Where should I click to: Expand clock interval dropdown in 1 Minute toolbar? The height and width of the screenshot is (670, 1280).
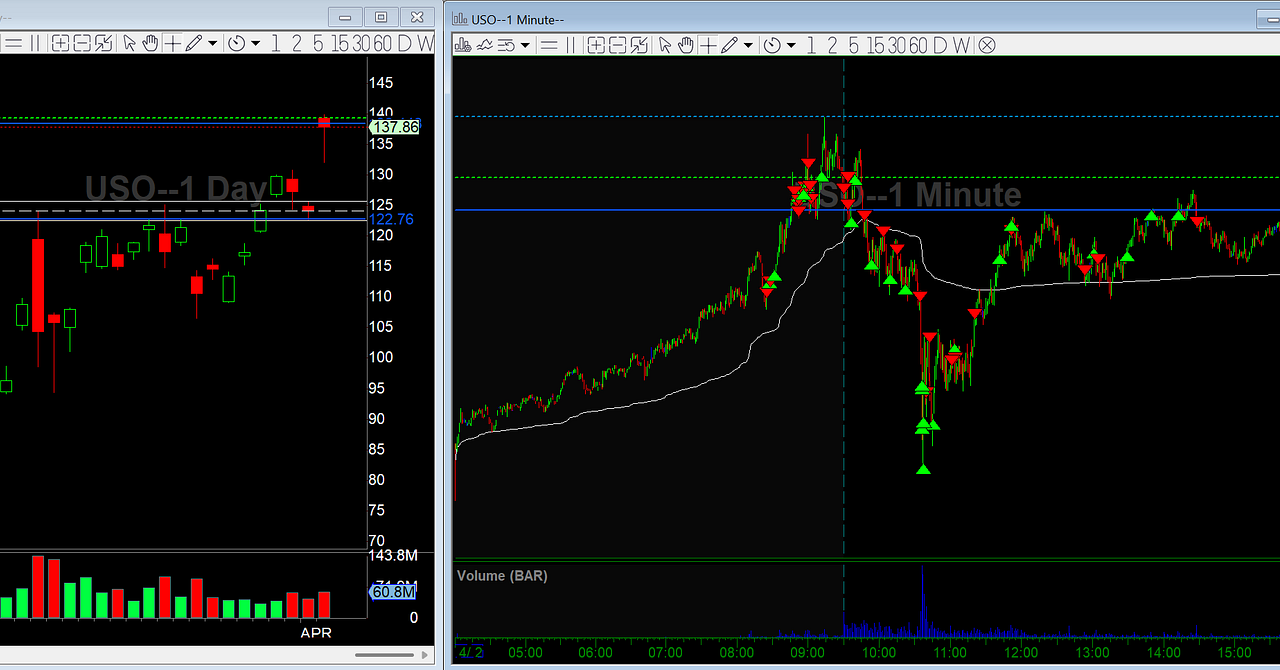coord(791,45)
